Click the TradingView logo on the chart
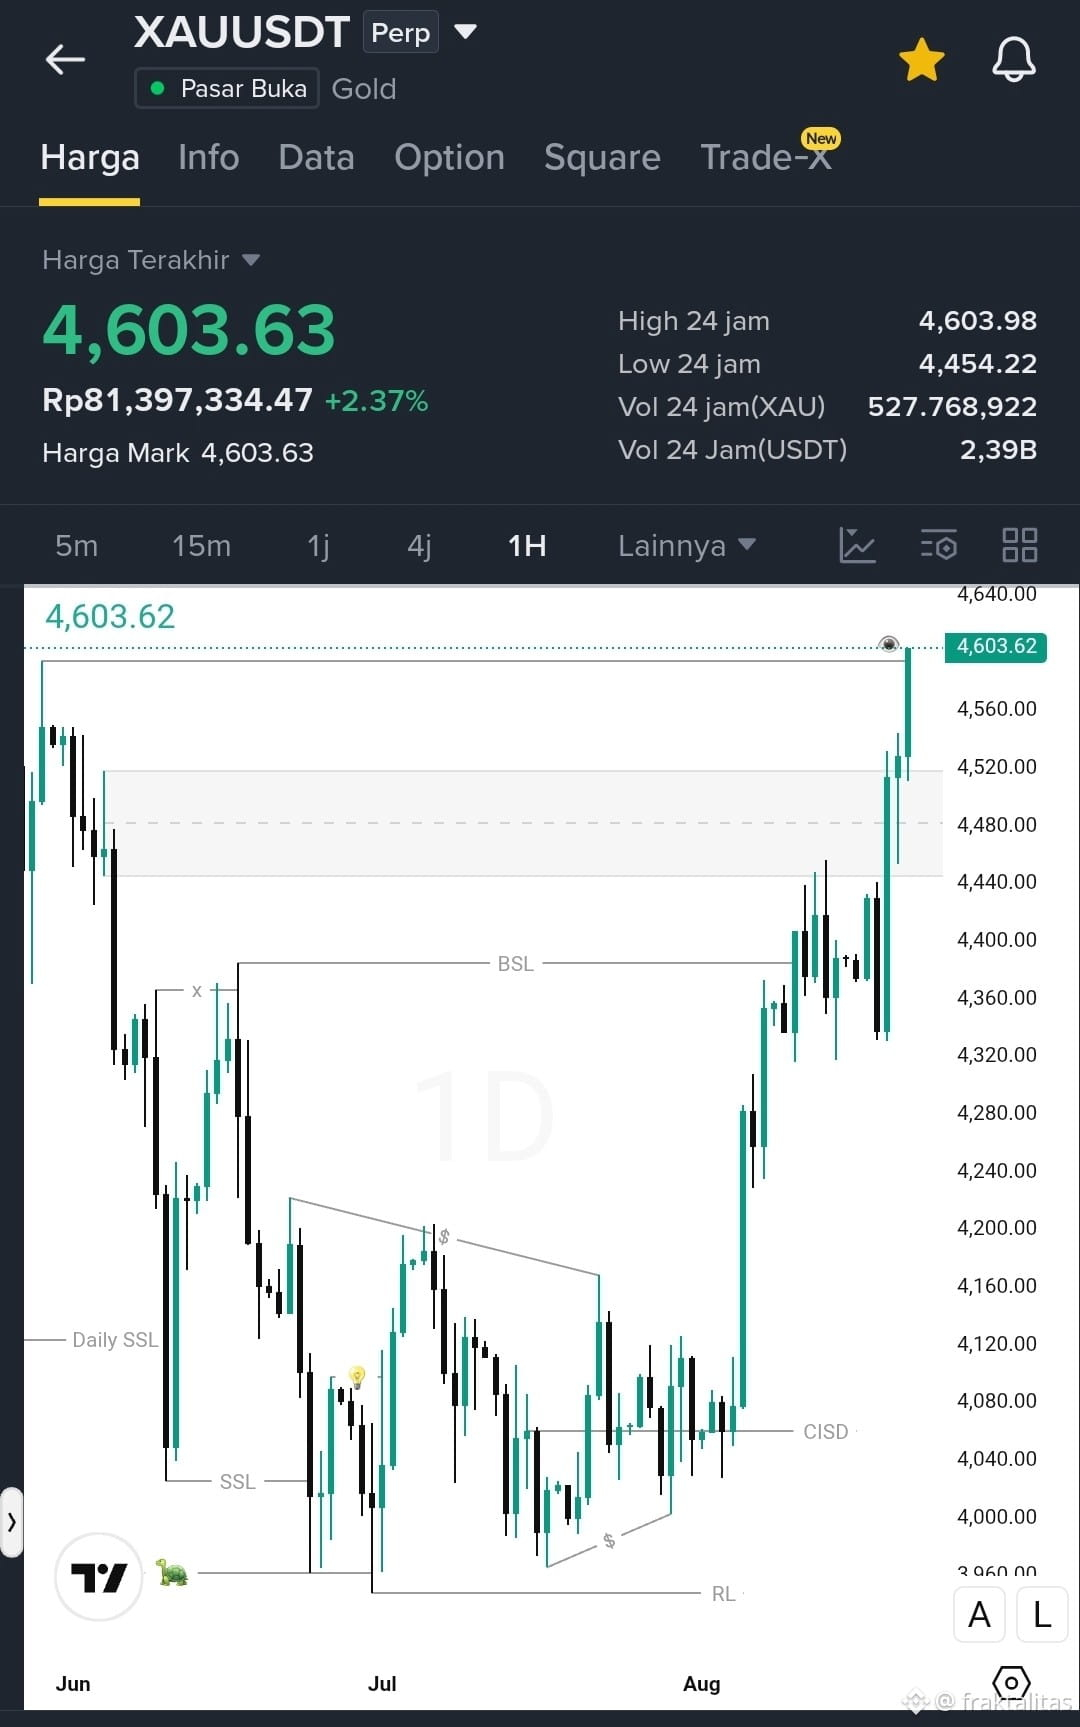Screen dimensions: 1080x1727 click(99, 1577)
